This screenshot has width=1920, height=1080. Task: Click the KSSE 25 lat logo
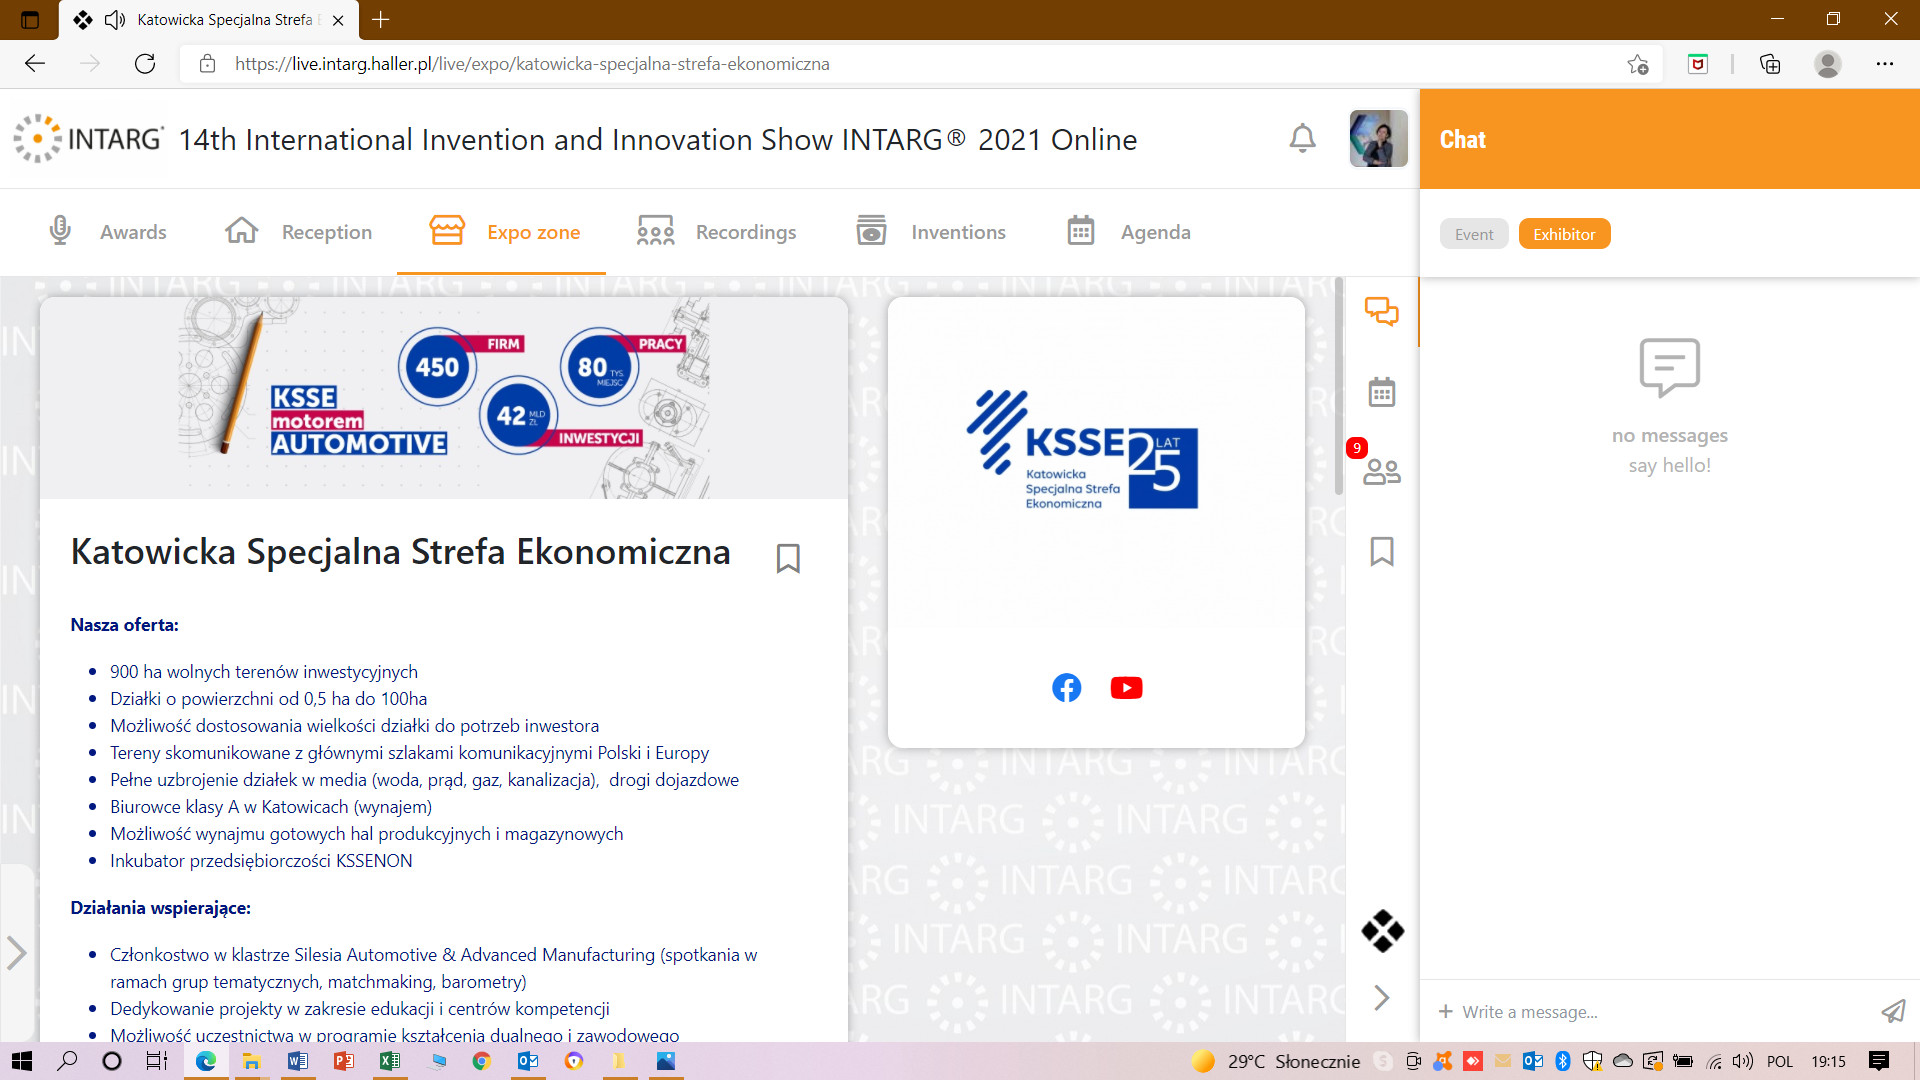pyautogui.click(x=1082, y=450)
